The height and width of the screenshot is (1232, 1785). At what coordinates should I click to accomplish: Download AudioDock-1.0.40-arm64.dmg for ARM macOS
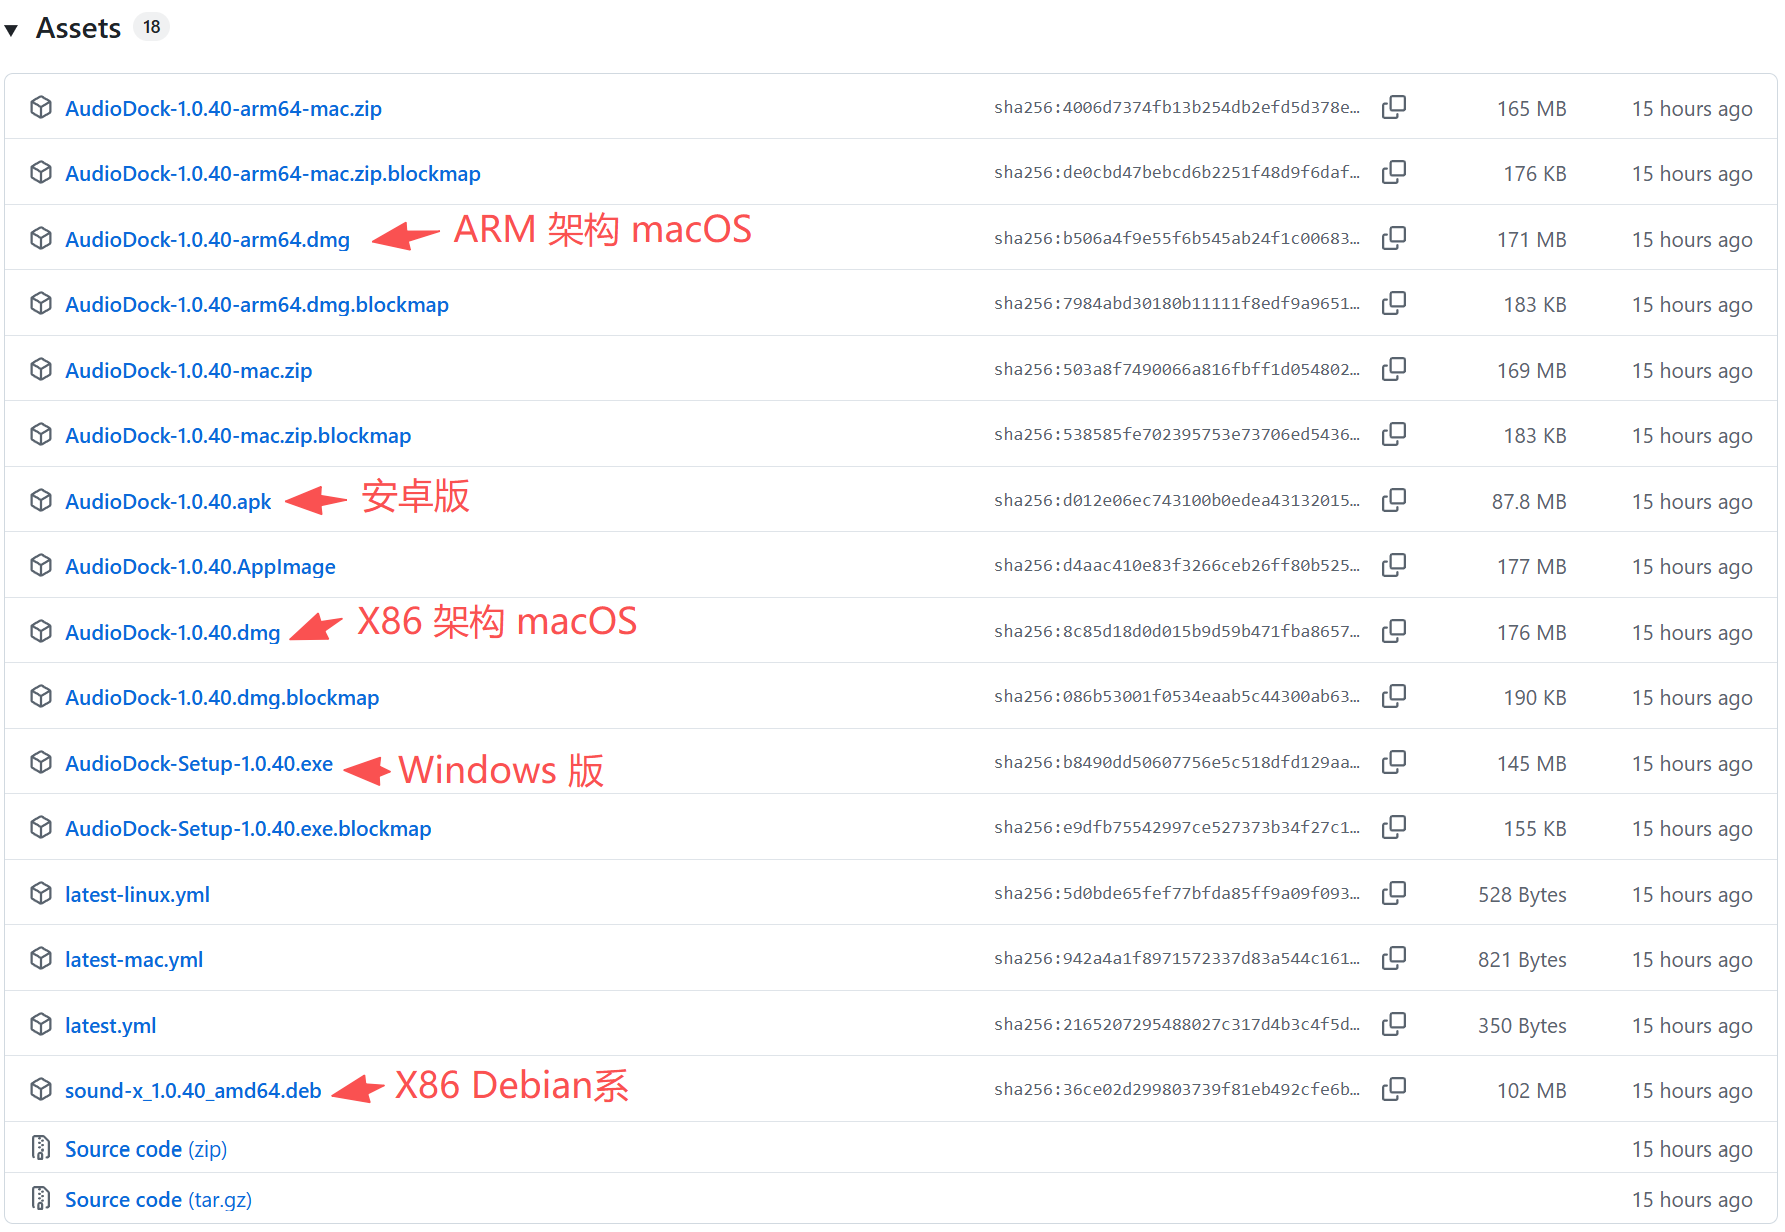point(207,239)
